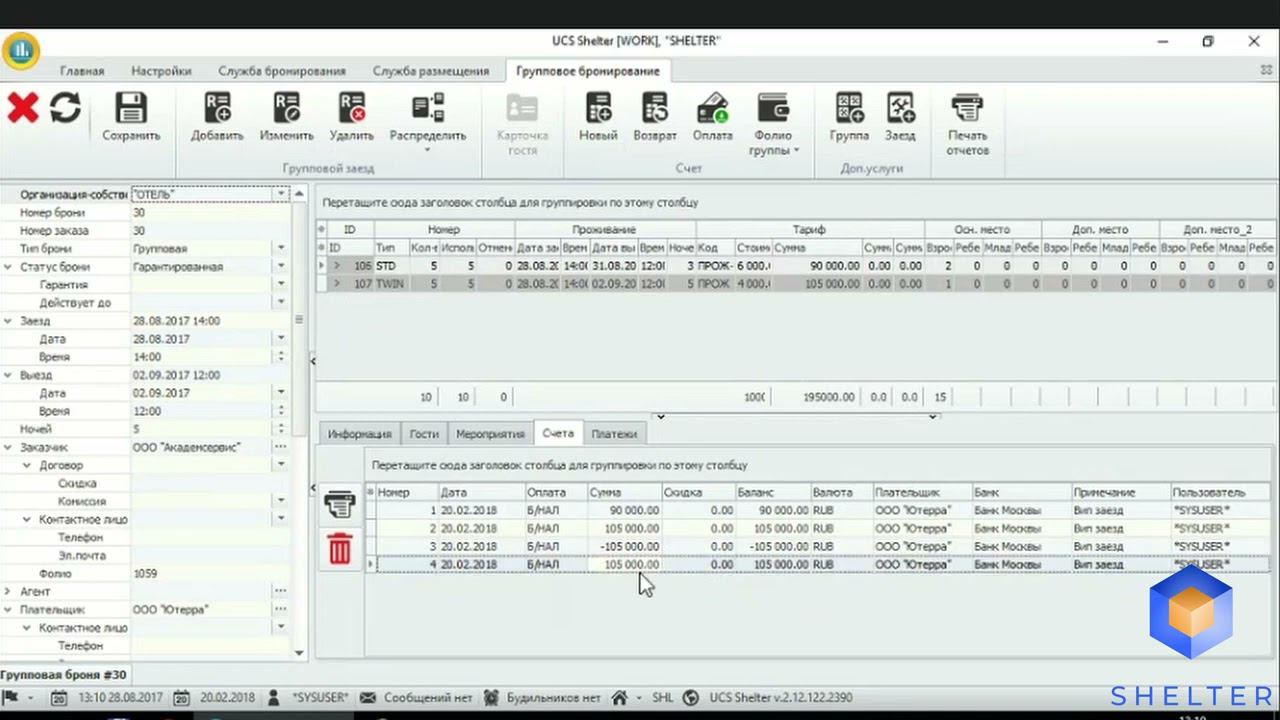Image resolution: width=1280 pixels, height=720 pixels.
Task: Click the Групповая бронь #30 bottom tab
Action: [x=64, y=675]
